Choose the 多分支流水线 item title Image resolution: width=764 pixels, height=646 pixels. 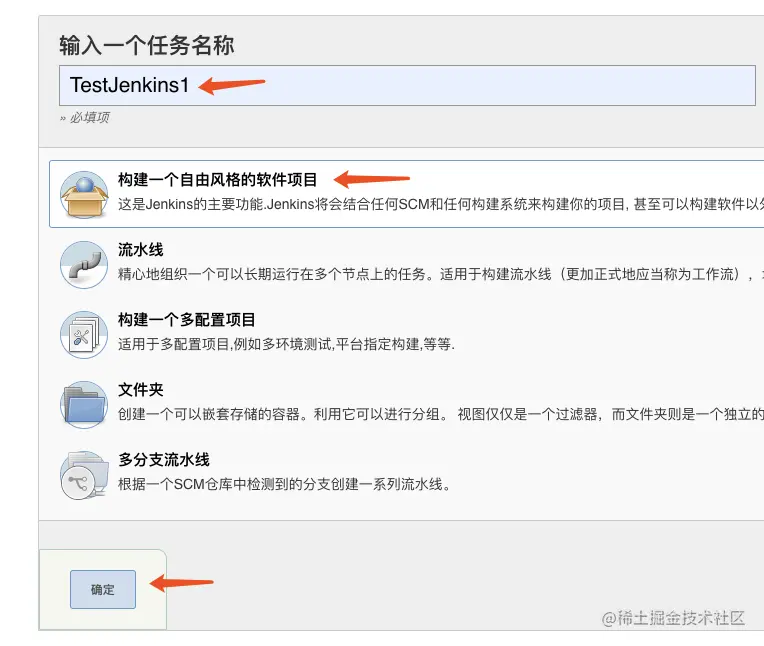164,460
